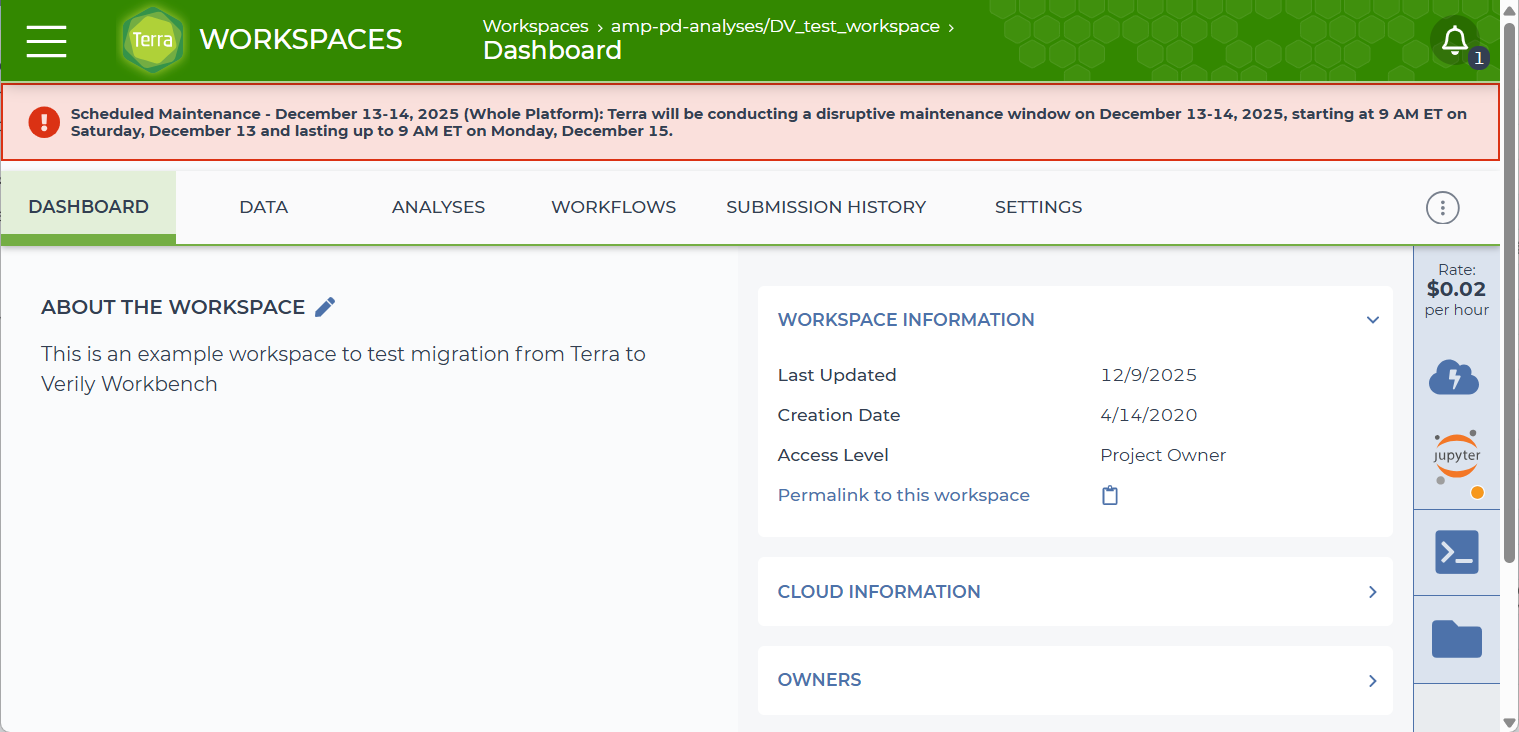The height and width of the screenshot is (732, 1519).
Task: Switch to the Data tab
Action: [x=263, y=207]
